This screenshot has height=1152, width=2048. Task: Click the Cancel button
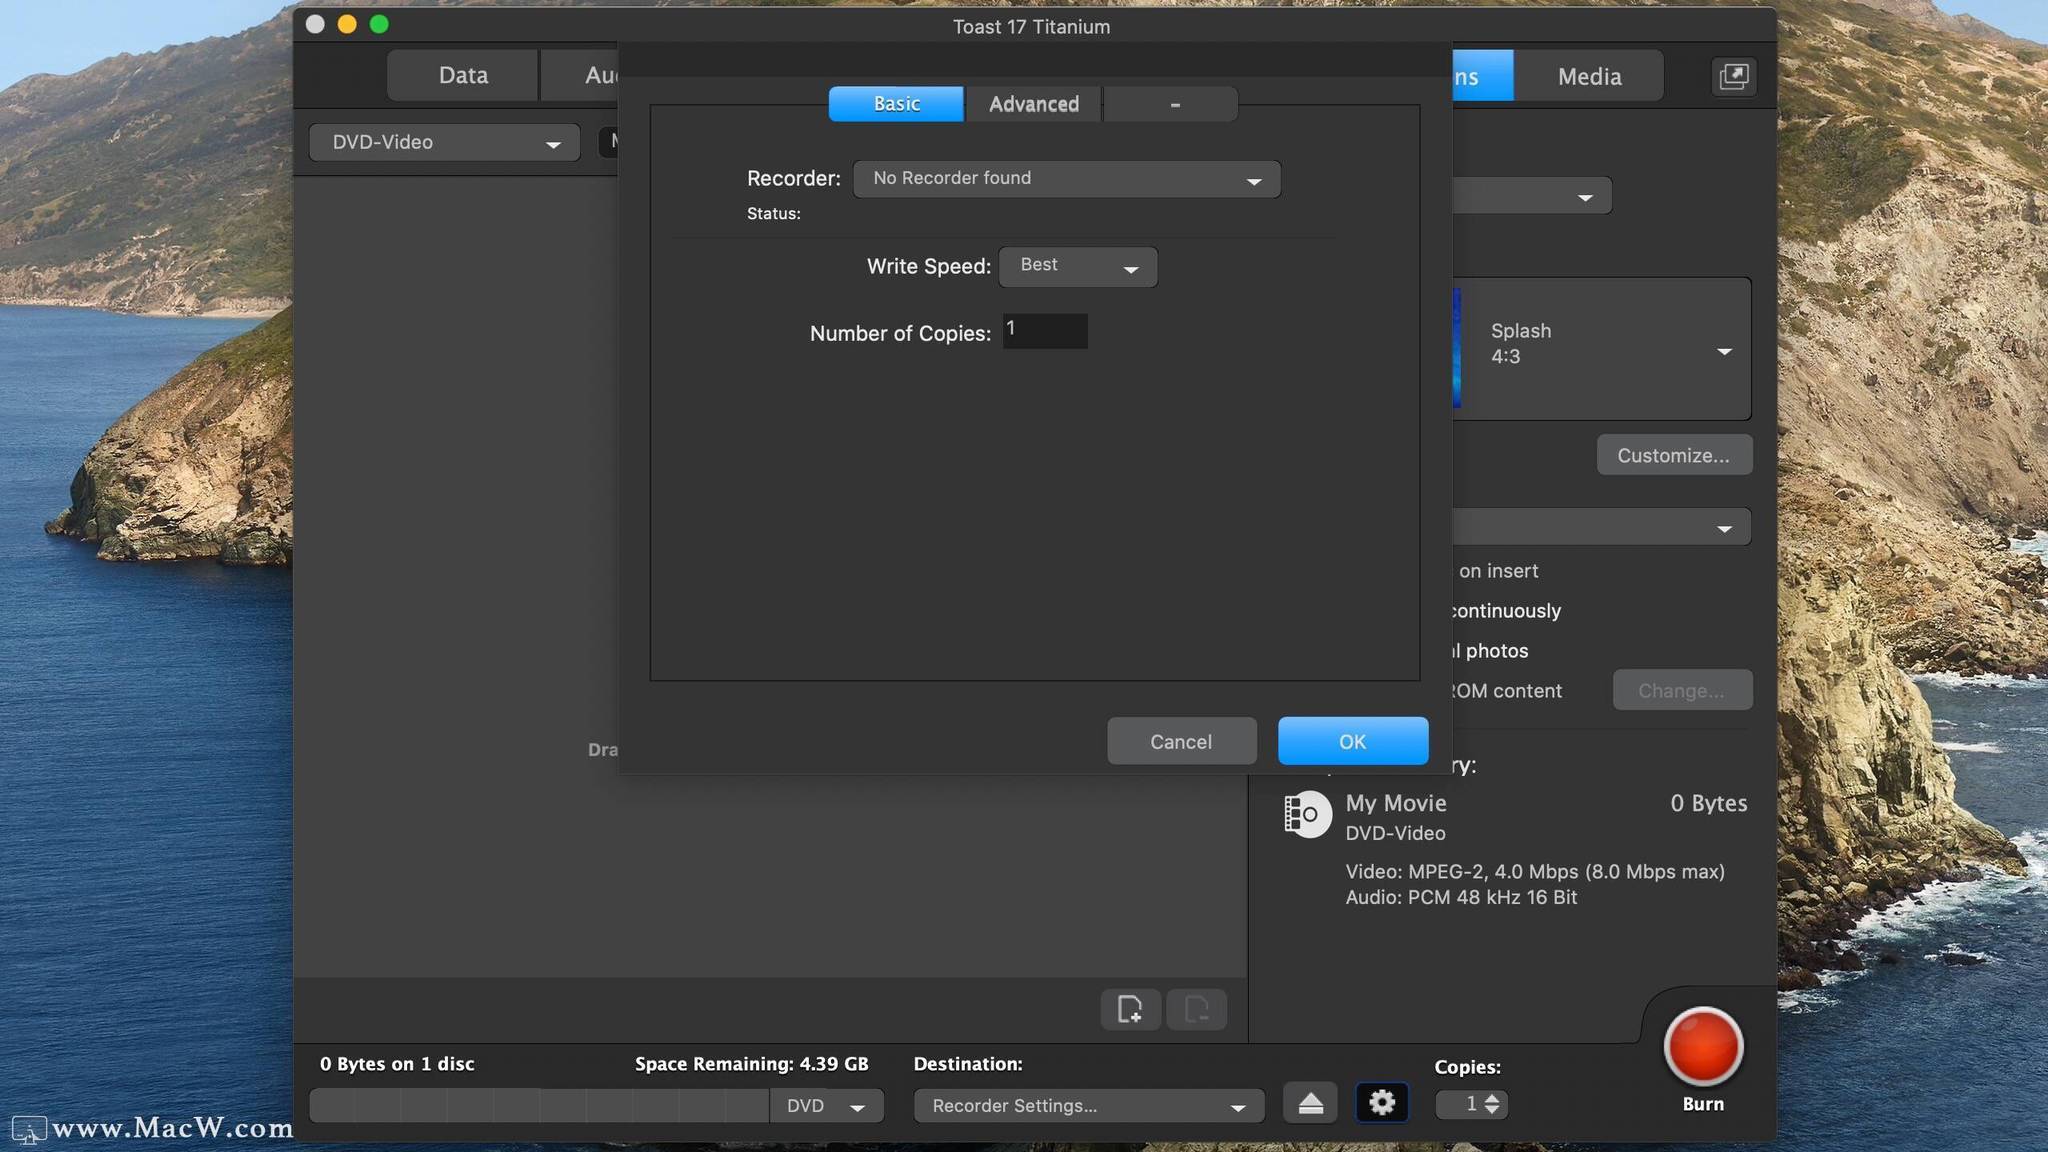click(1180, 741)
